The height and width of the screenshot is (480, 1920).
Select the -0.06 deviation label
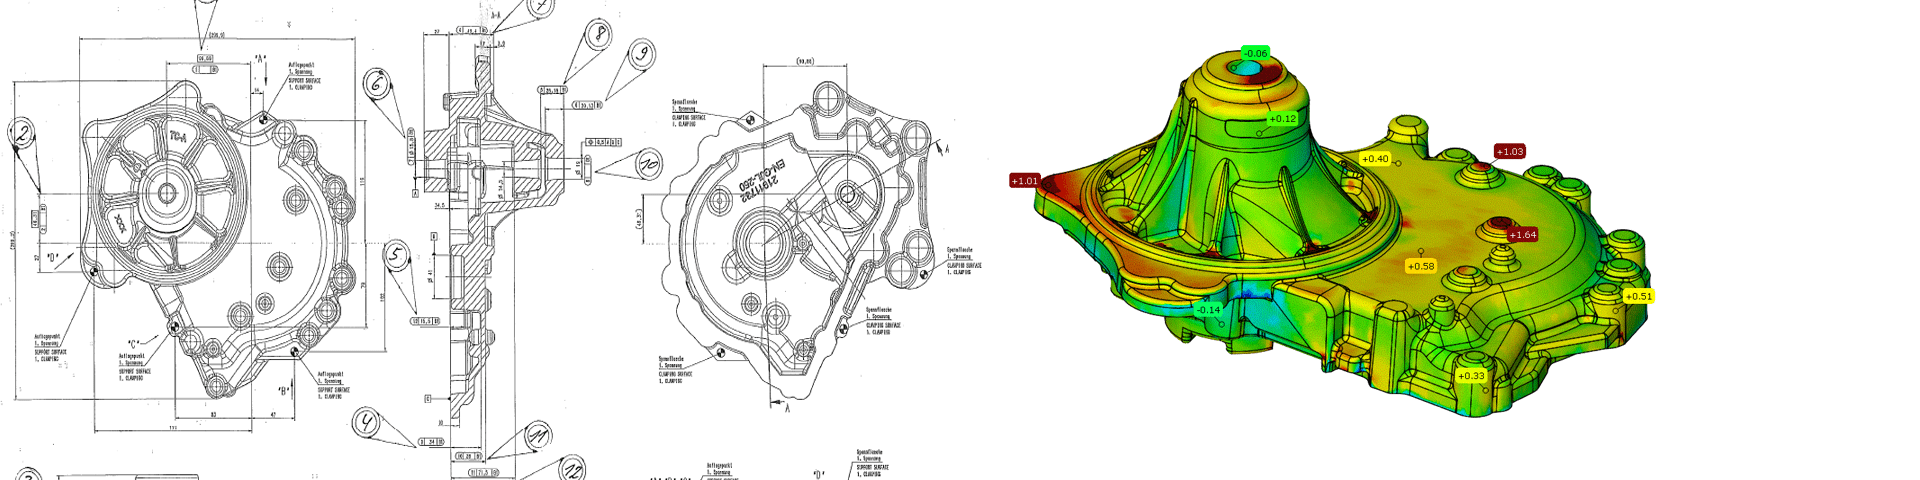(1255, 53)
